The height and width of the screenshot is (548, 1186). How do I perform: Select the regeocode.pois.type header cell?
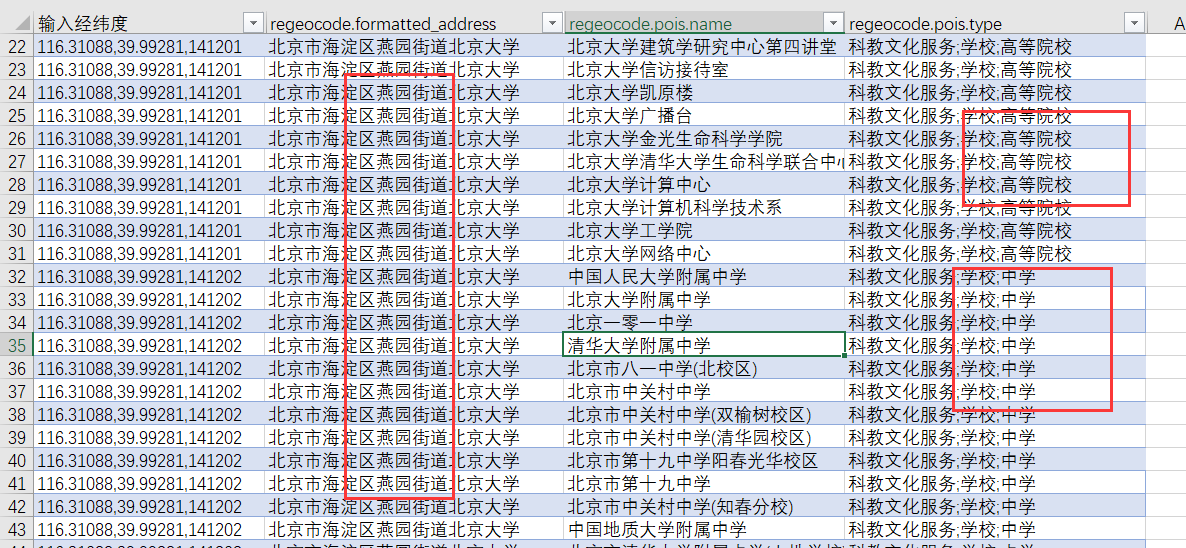[x=995, y=23]
